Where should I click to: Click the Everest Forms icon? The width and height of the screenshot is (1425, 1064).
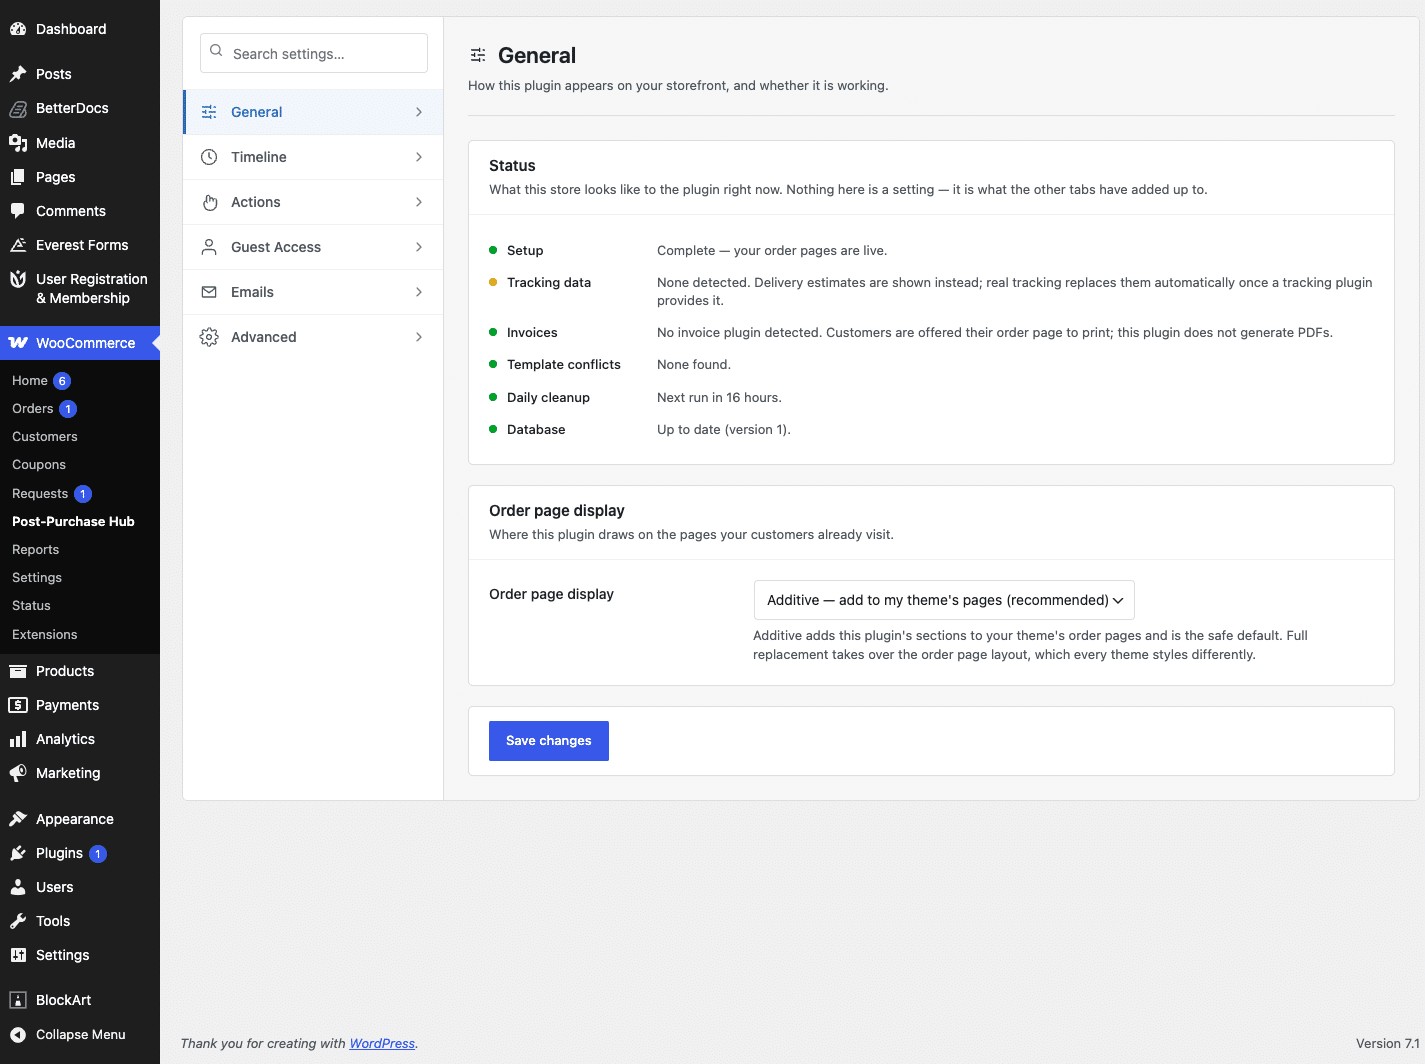coord(18,245)
